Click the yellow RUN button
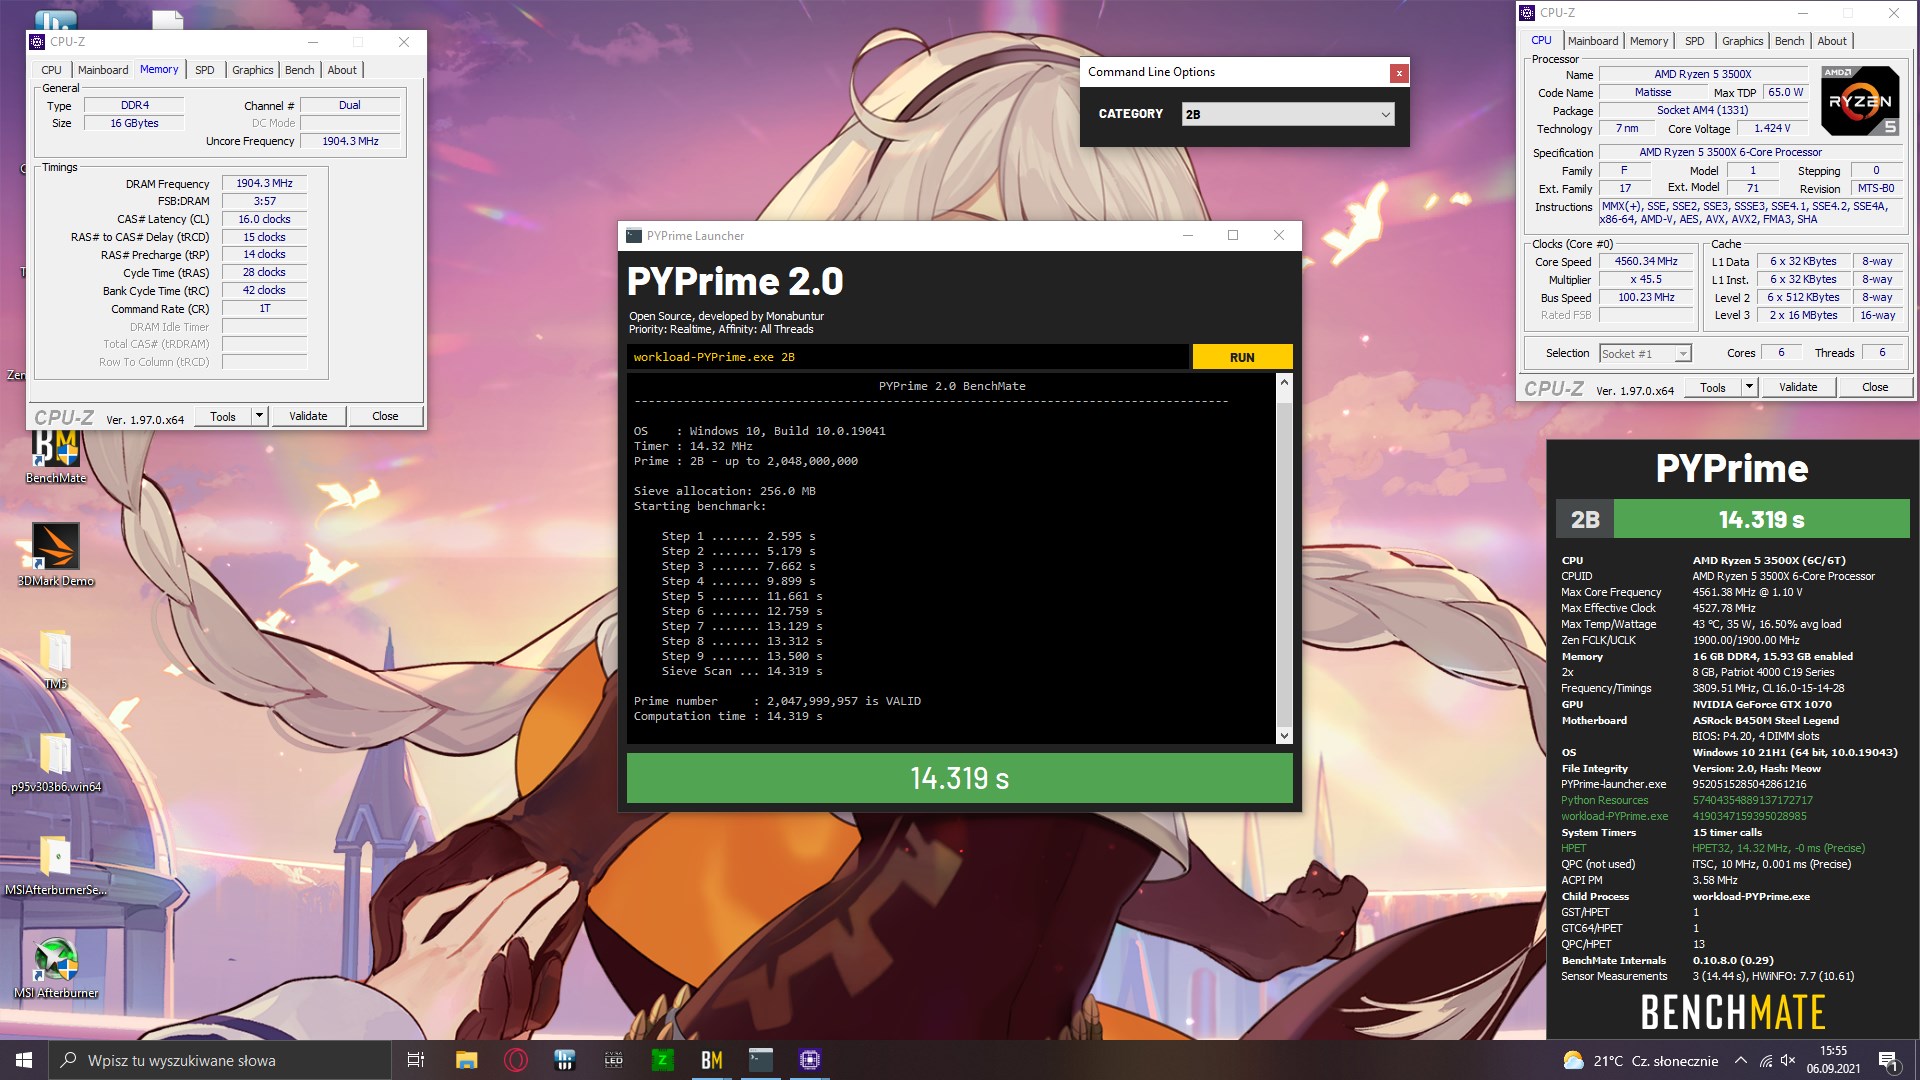Image resolution: width=1920 pixels, height=1080 pixels. [x=1242, y=357]
